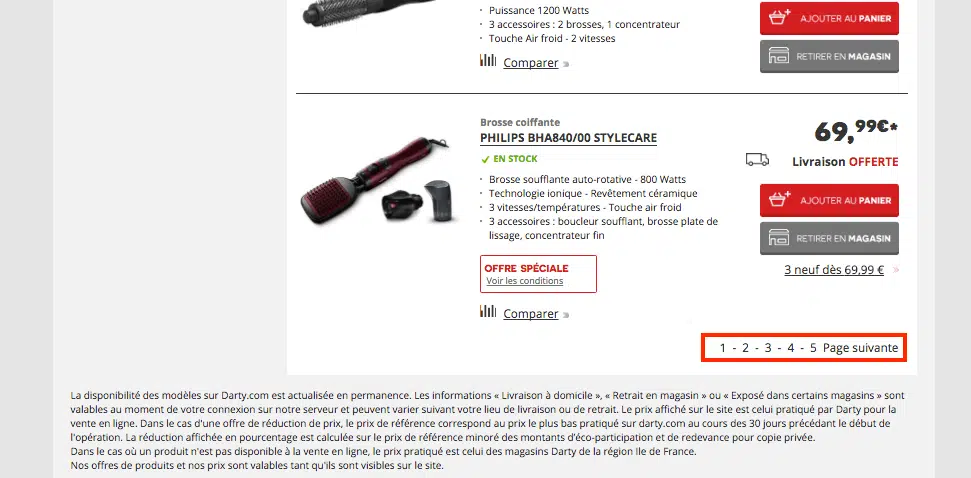
Task: Go to page 3 of results
Action: (x=768, y=347)
